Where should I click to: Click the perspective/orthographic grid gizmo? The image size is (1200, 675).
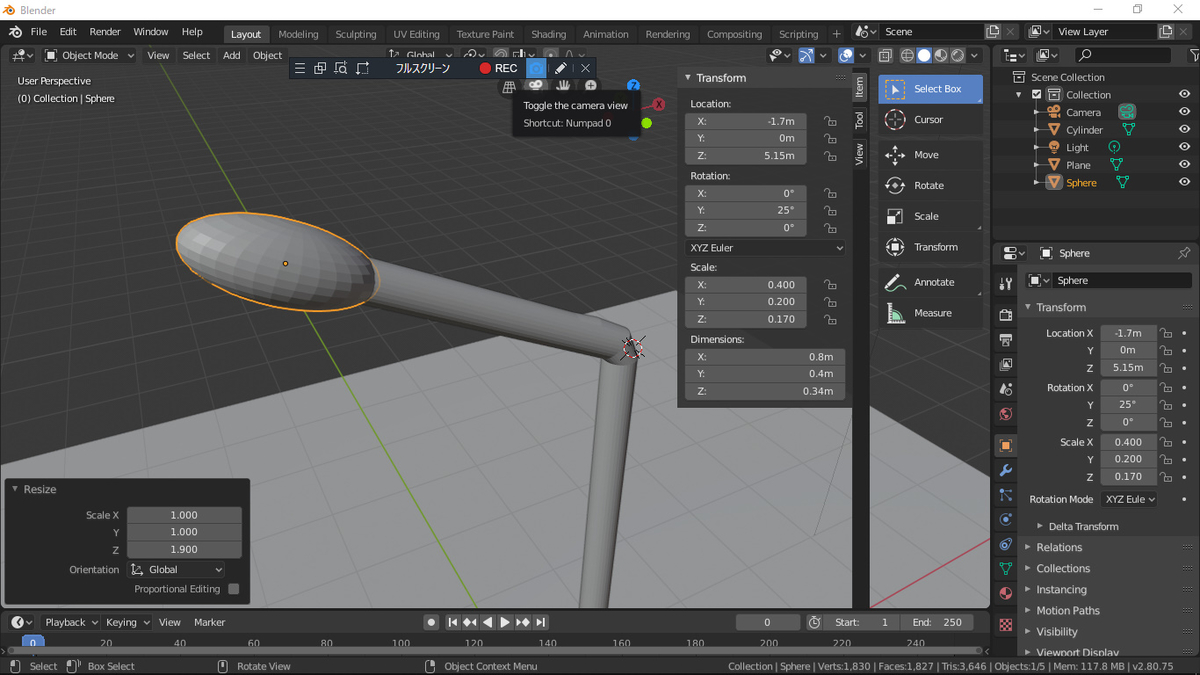(509, 86)
